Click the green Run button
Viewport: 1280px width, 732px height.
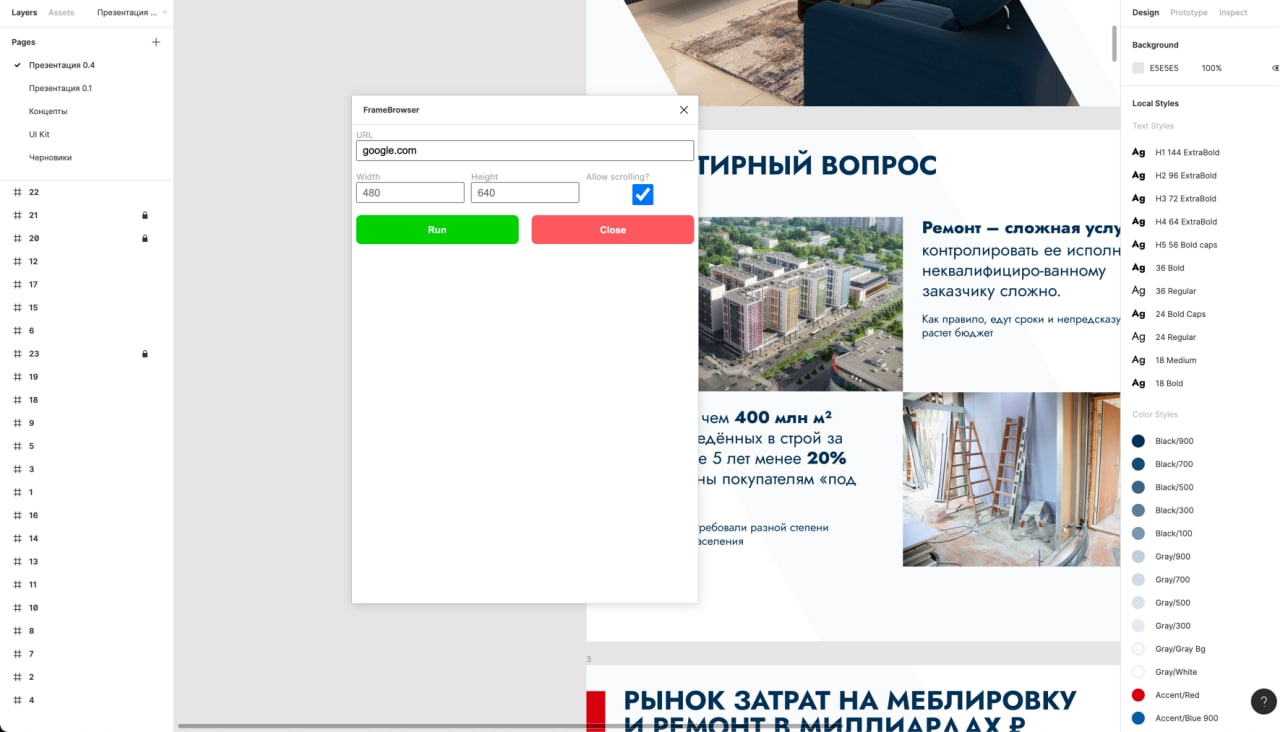tap(437, 230)
